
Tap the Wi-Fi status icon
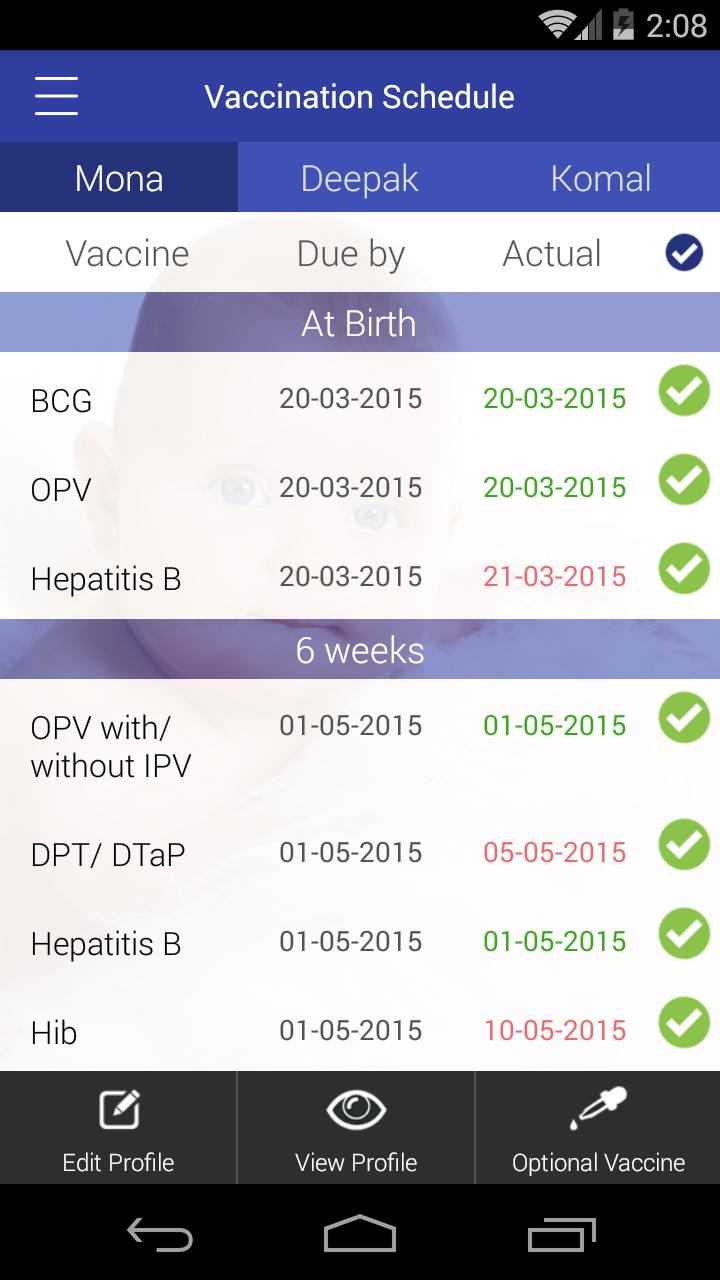(557, 24)
